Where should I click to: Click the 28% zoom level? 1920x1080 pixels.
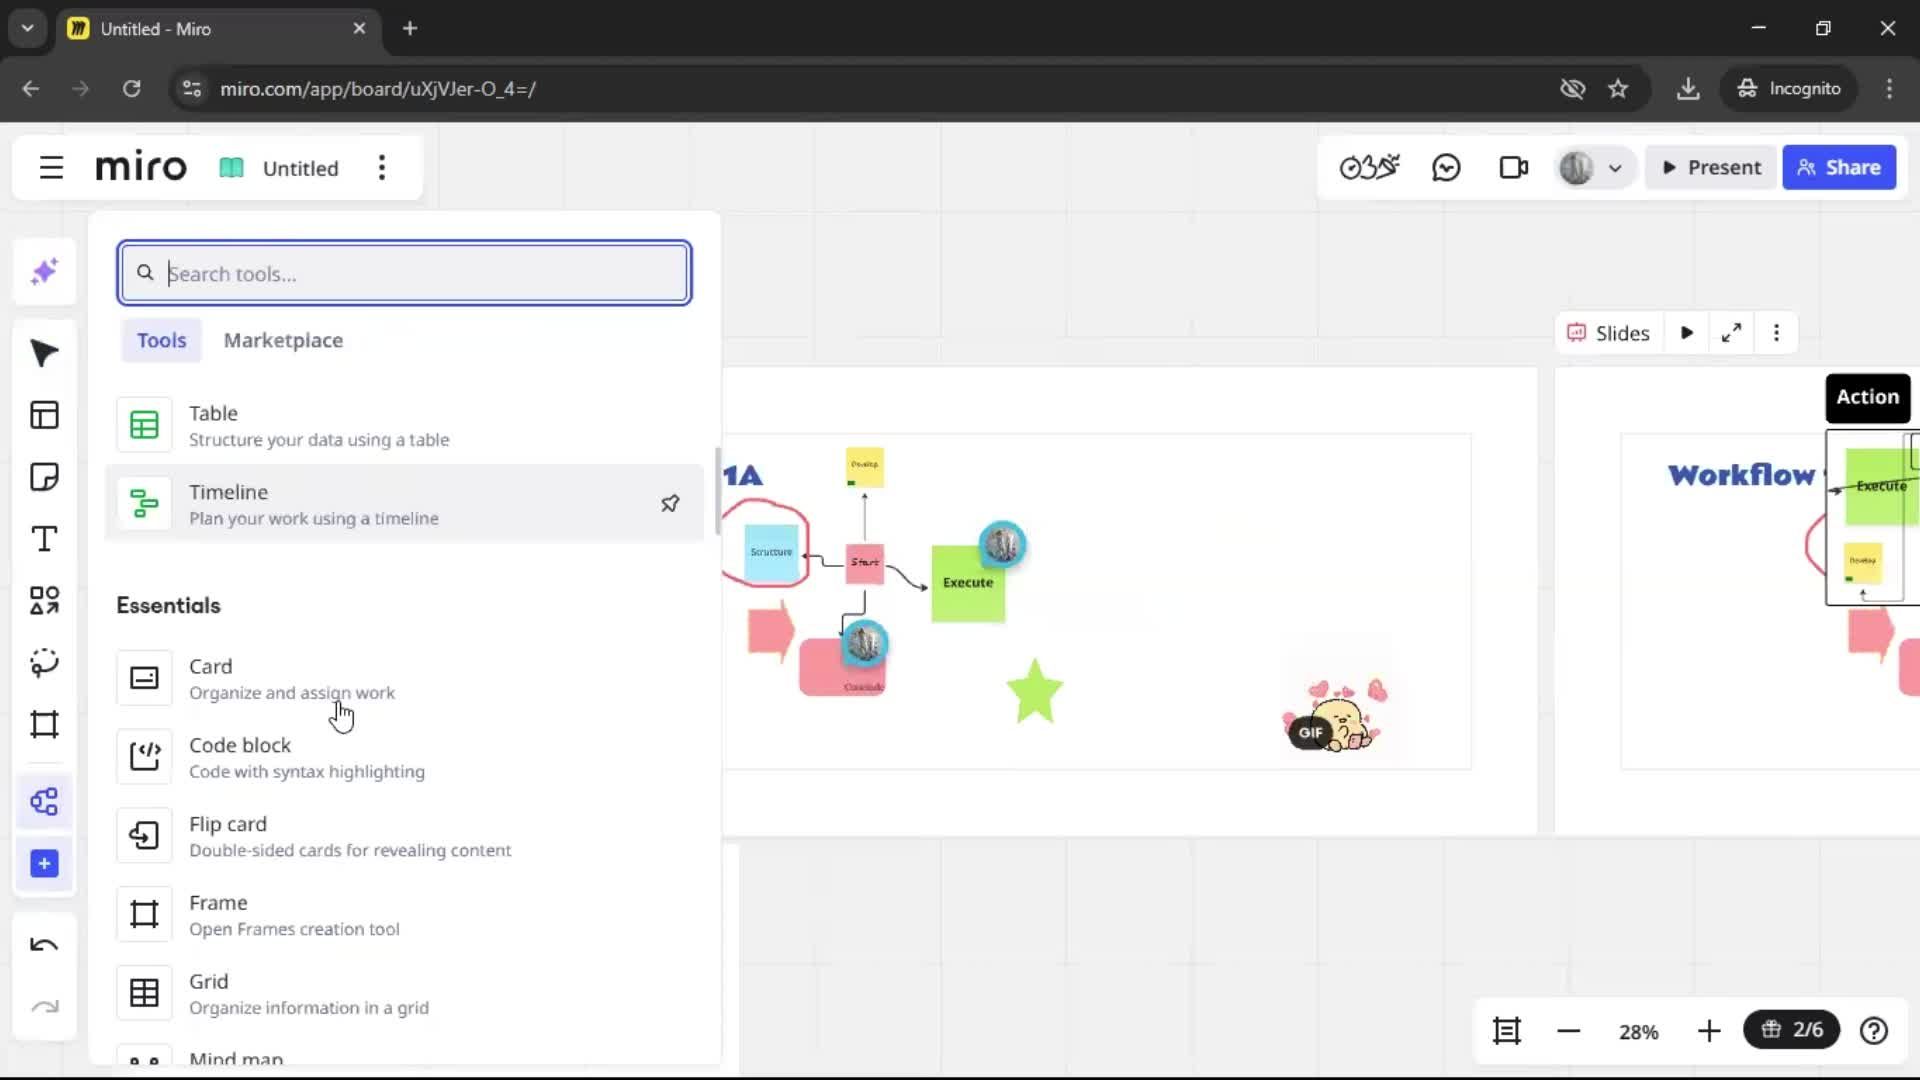[1639, 1031]
